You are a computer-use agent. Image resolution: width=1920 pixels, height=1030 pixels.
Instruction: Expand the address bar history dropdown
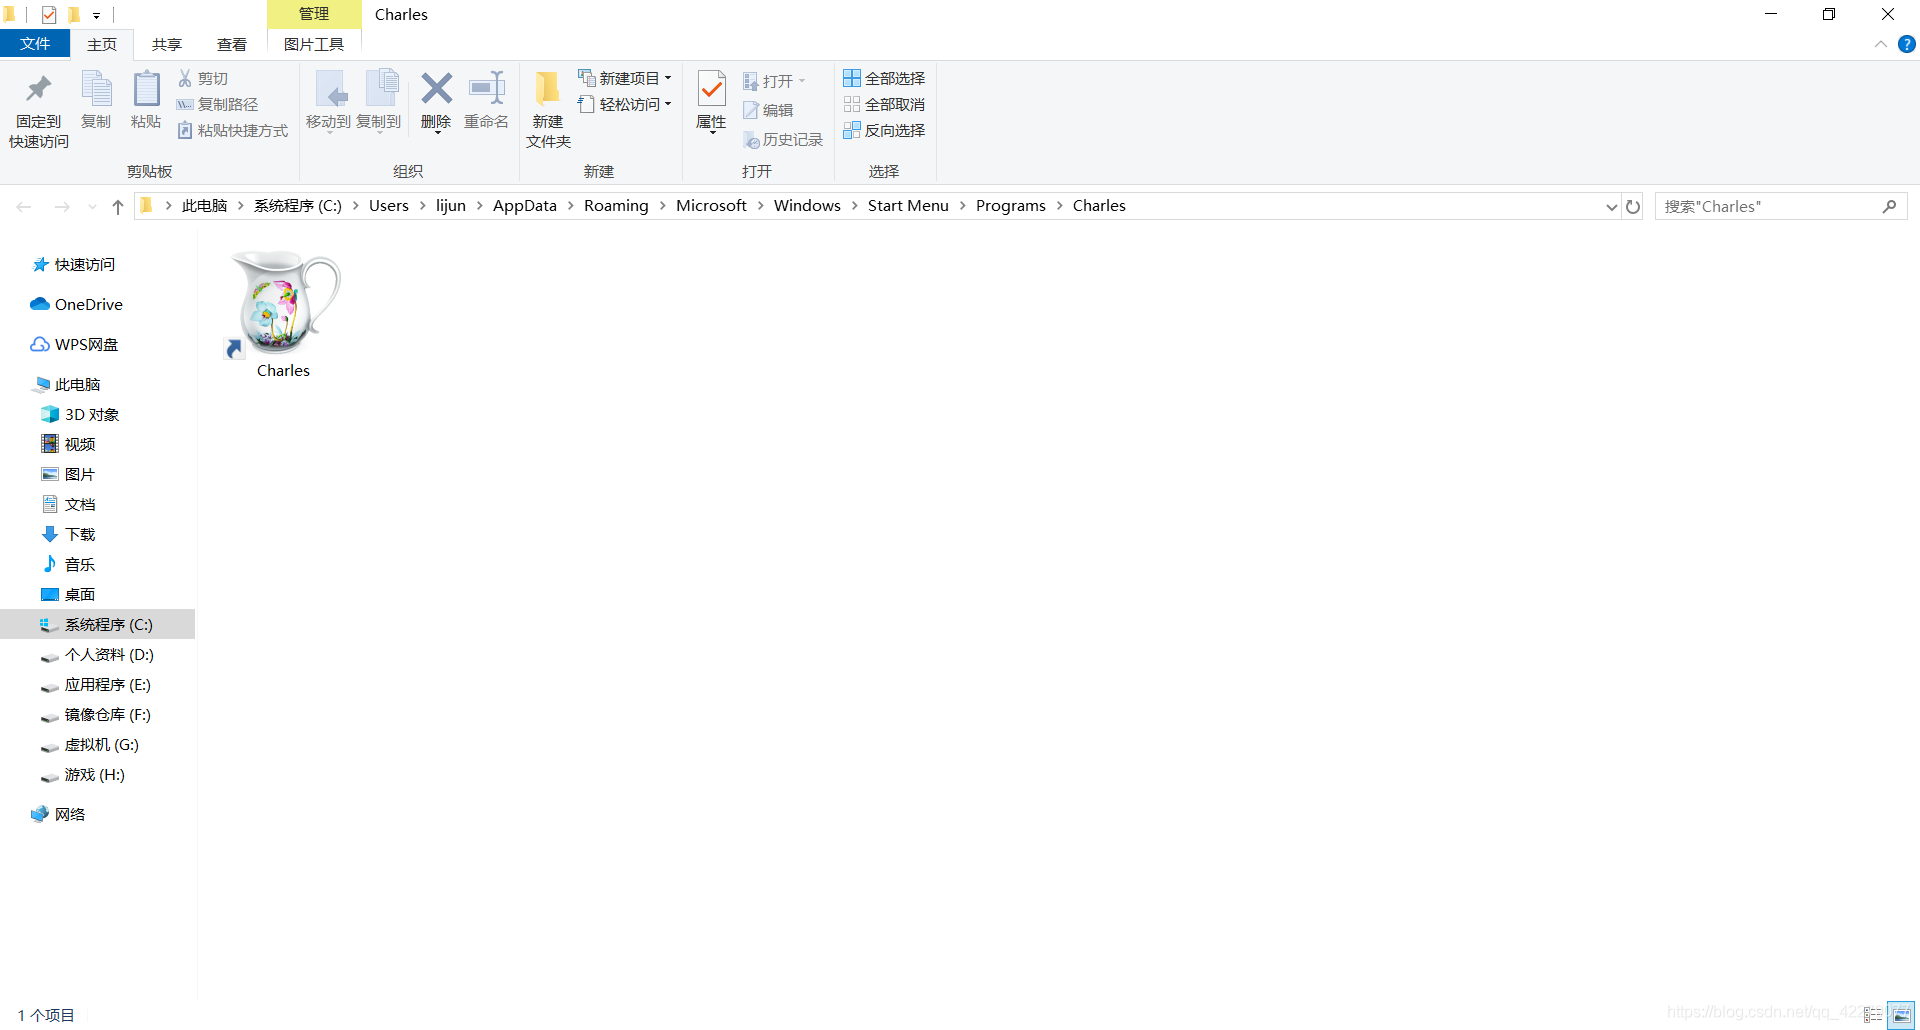(x=1611, y=207)
